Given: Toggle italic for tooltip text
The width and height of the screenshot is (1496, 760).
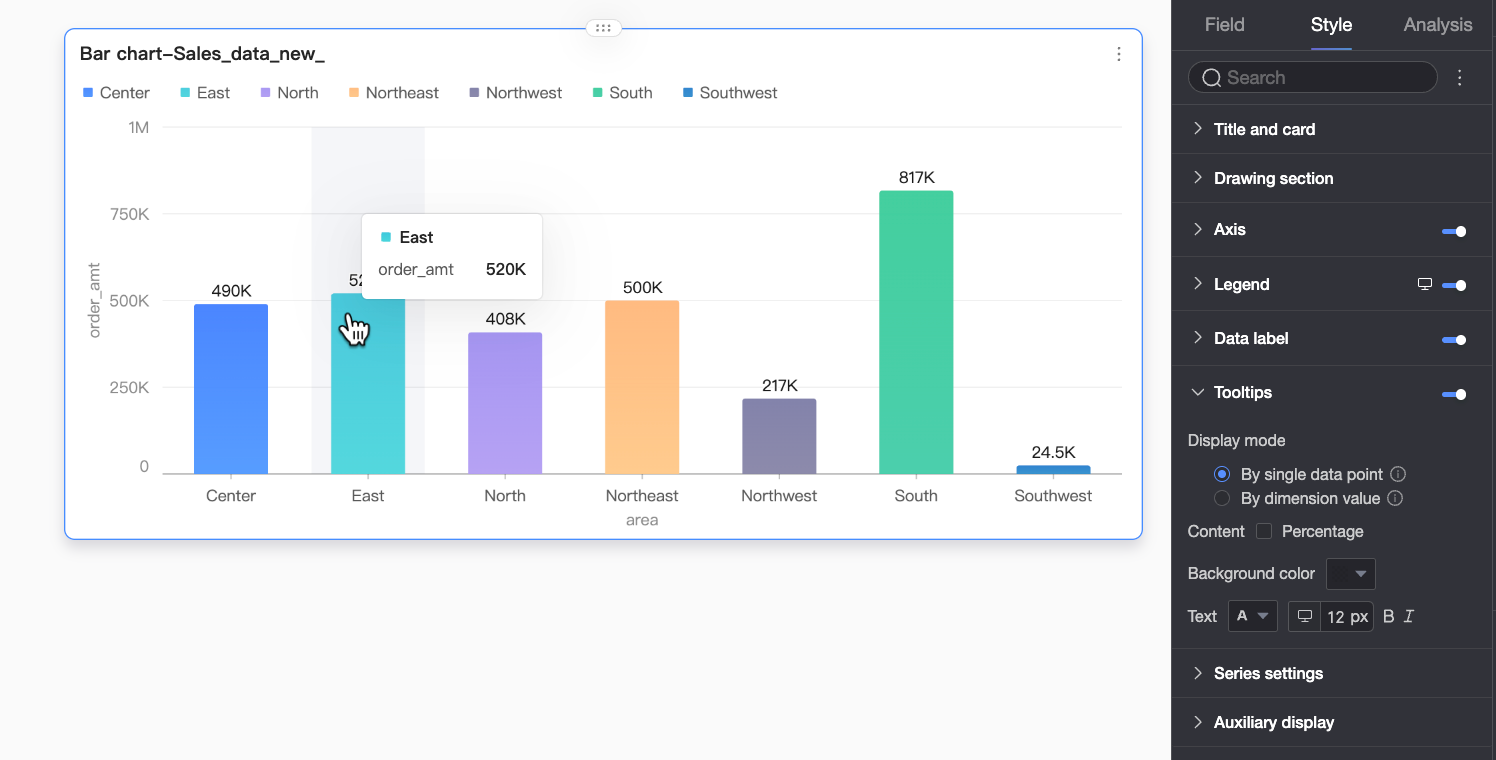Looking at the screenshot, I should pos(1409,616).
